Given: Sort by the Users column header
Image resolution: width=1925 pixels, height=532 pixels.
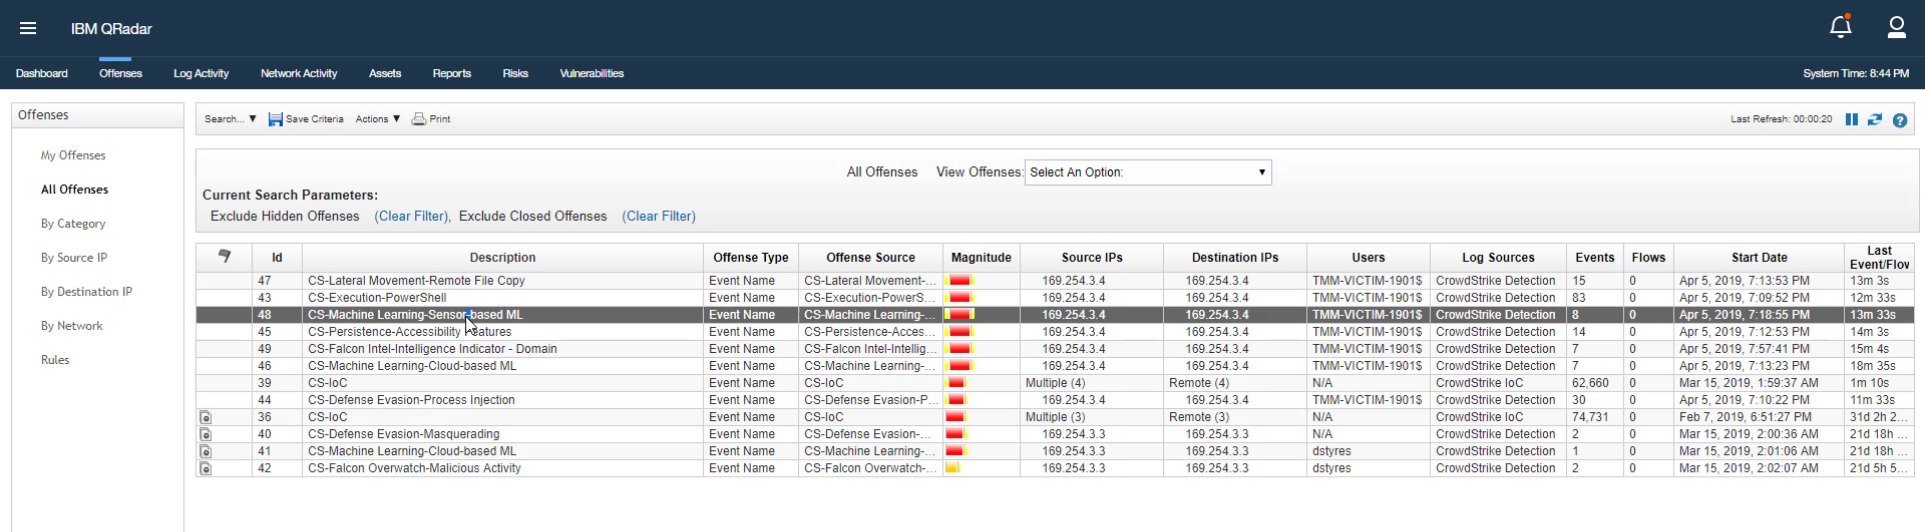Looking at the screenshot, I should click(1368, 257).
